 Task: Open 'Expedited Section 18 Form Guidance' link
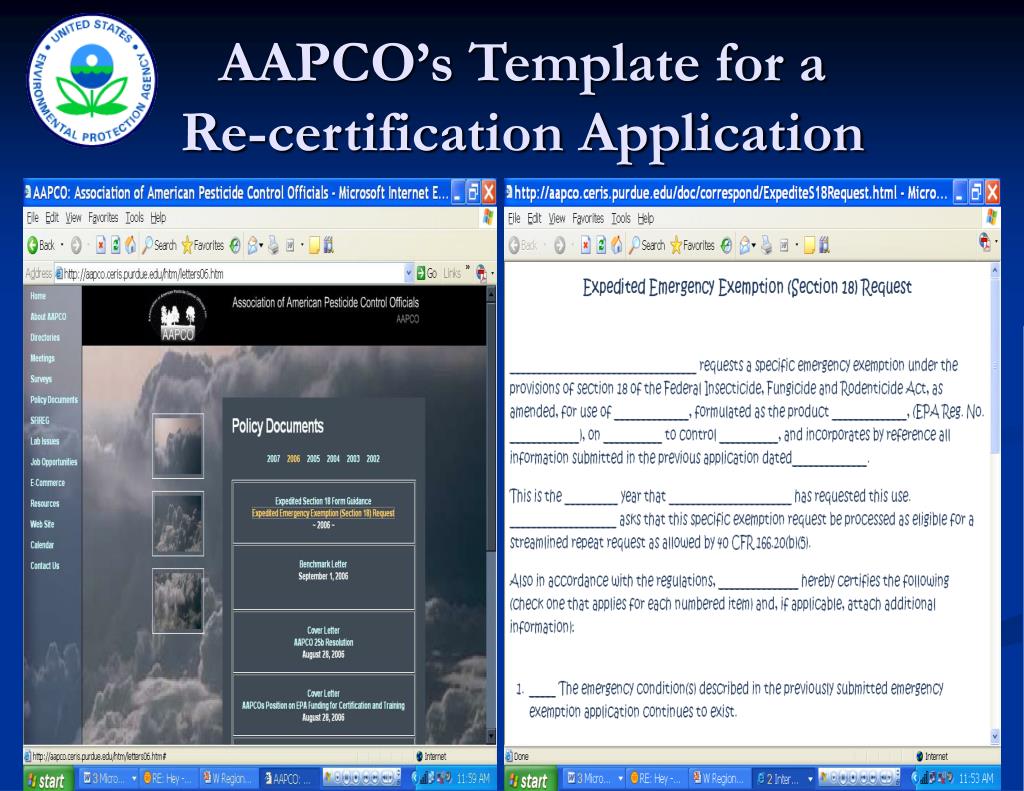coord(323,501)
